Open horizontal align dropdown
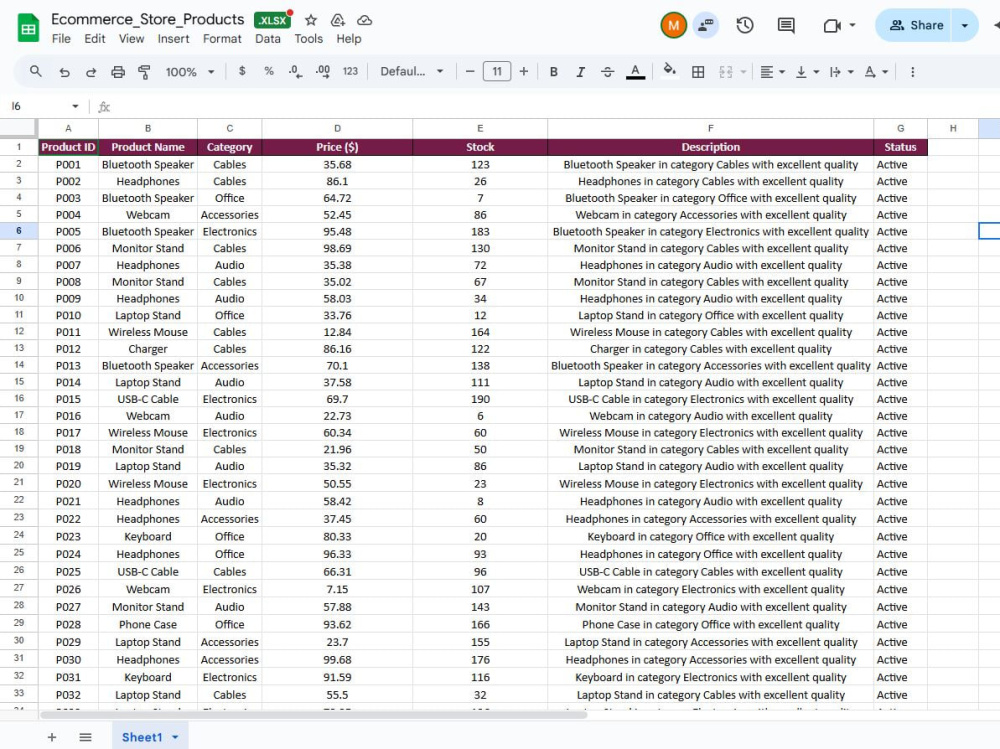 (772, 72)
